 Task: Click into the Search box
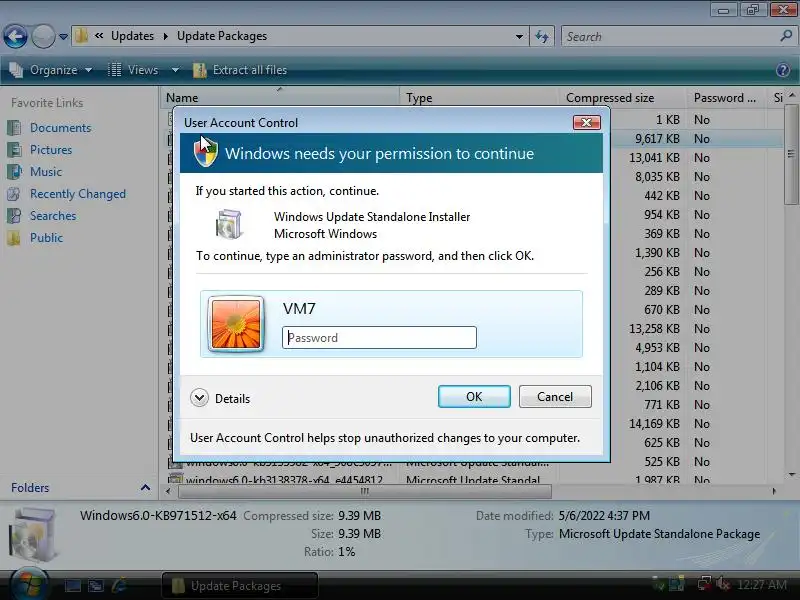669,36
